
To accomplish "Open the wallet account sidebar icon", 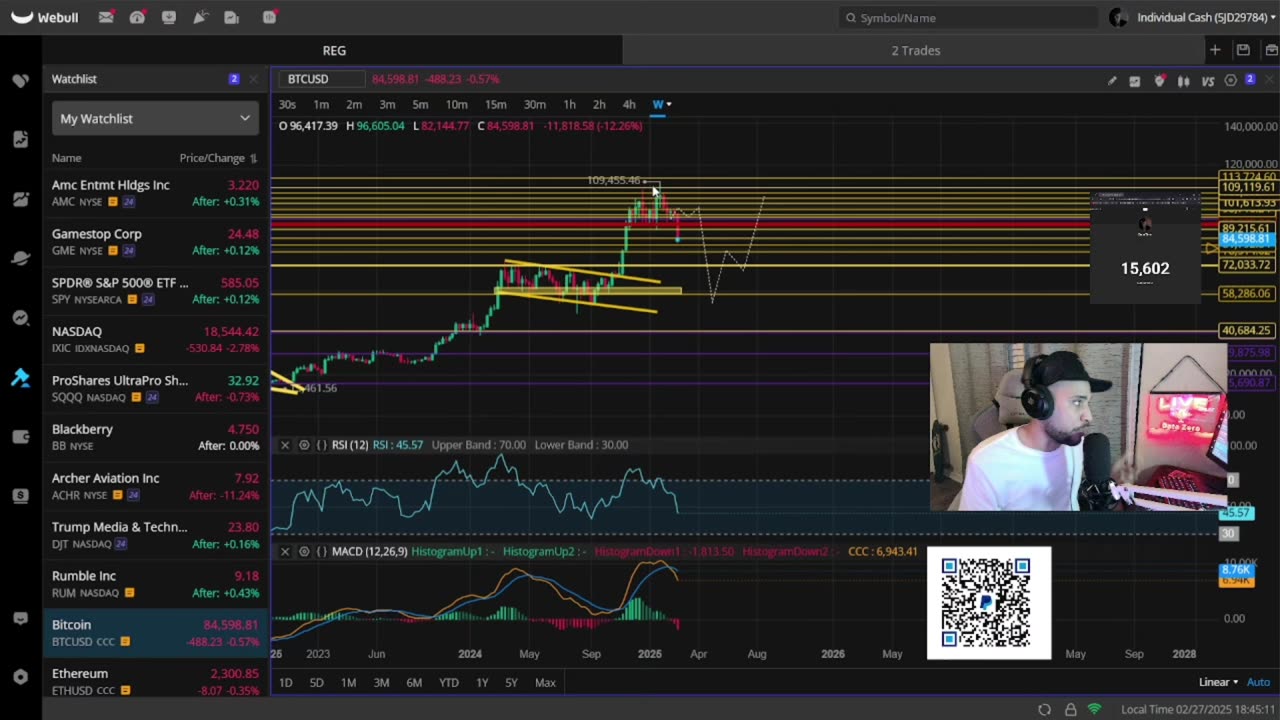I will 20,436.
